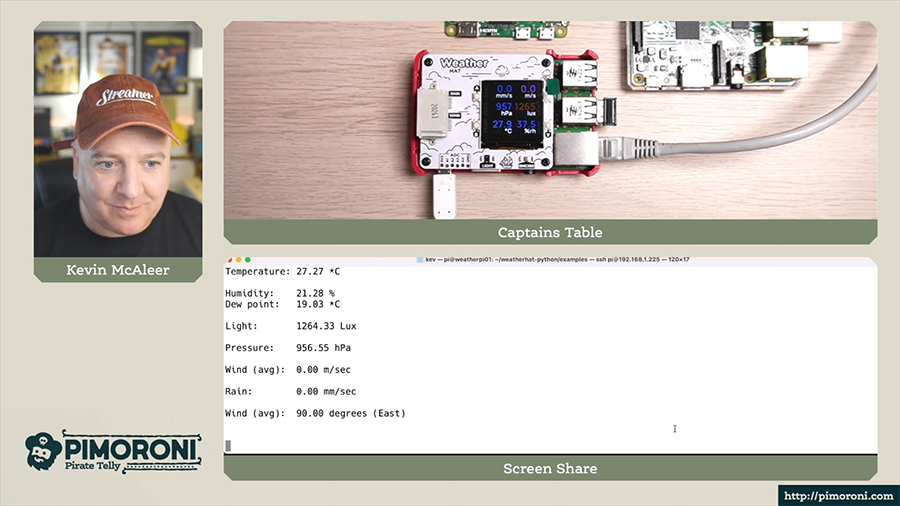Click the folder icon in terminal title

click(x=417, y=260)
